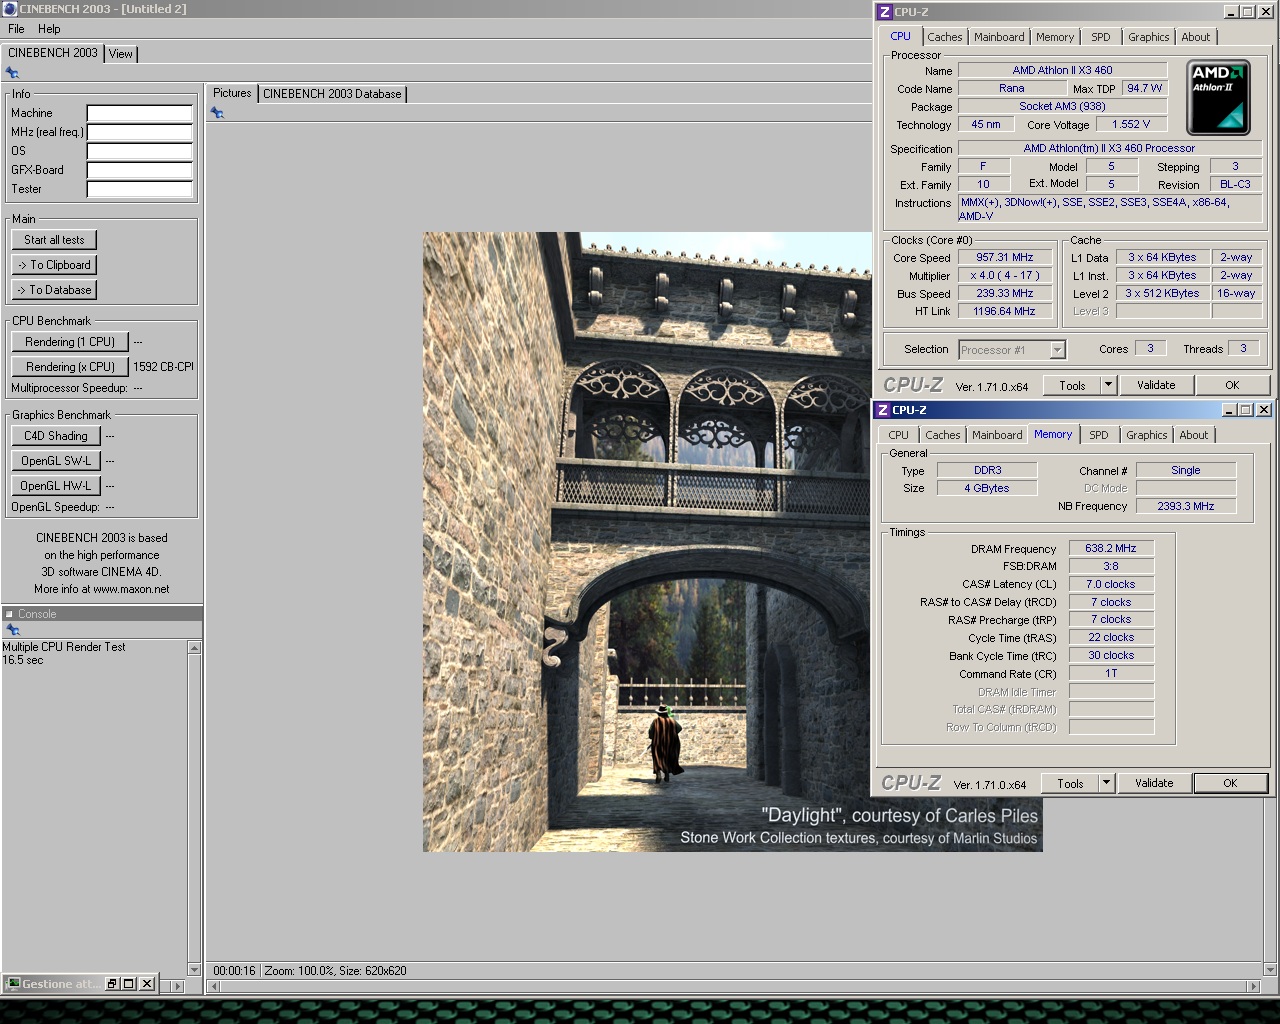
Task: Start the C4D Shading test
Action: coord(56,436)
